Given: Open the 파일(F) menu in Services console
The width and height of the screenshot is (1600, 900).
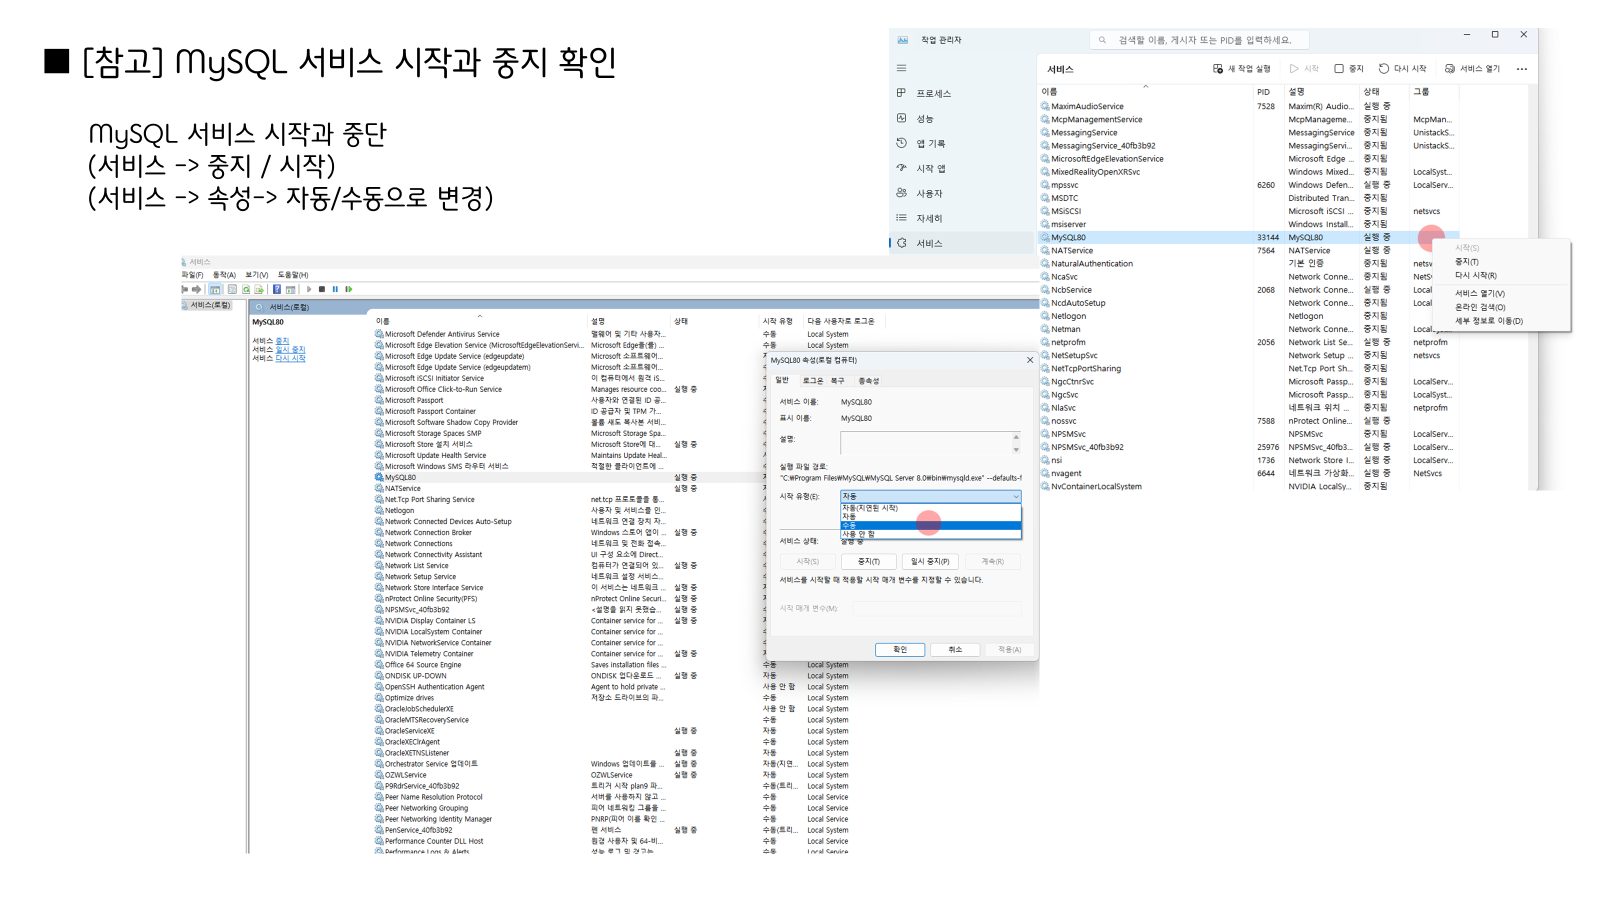Looking at the screenshot, I should pyautogui.click(x=192, y=275).
